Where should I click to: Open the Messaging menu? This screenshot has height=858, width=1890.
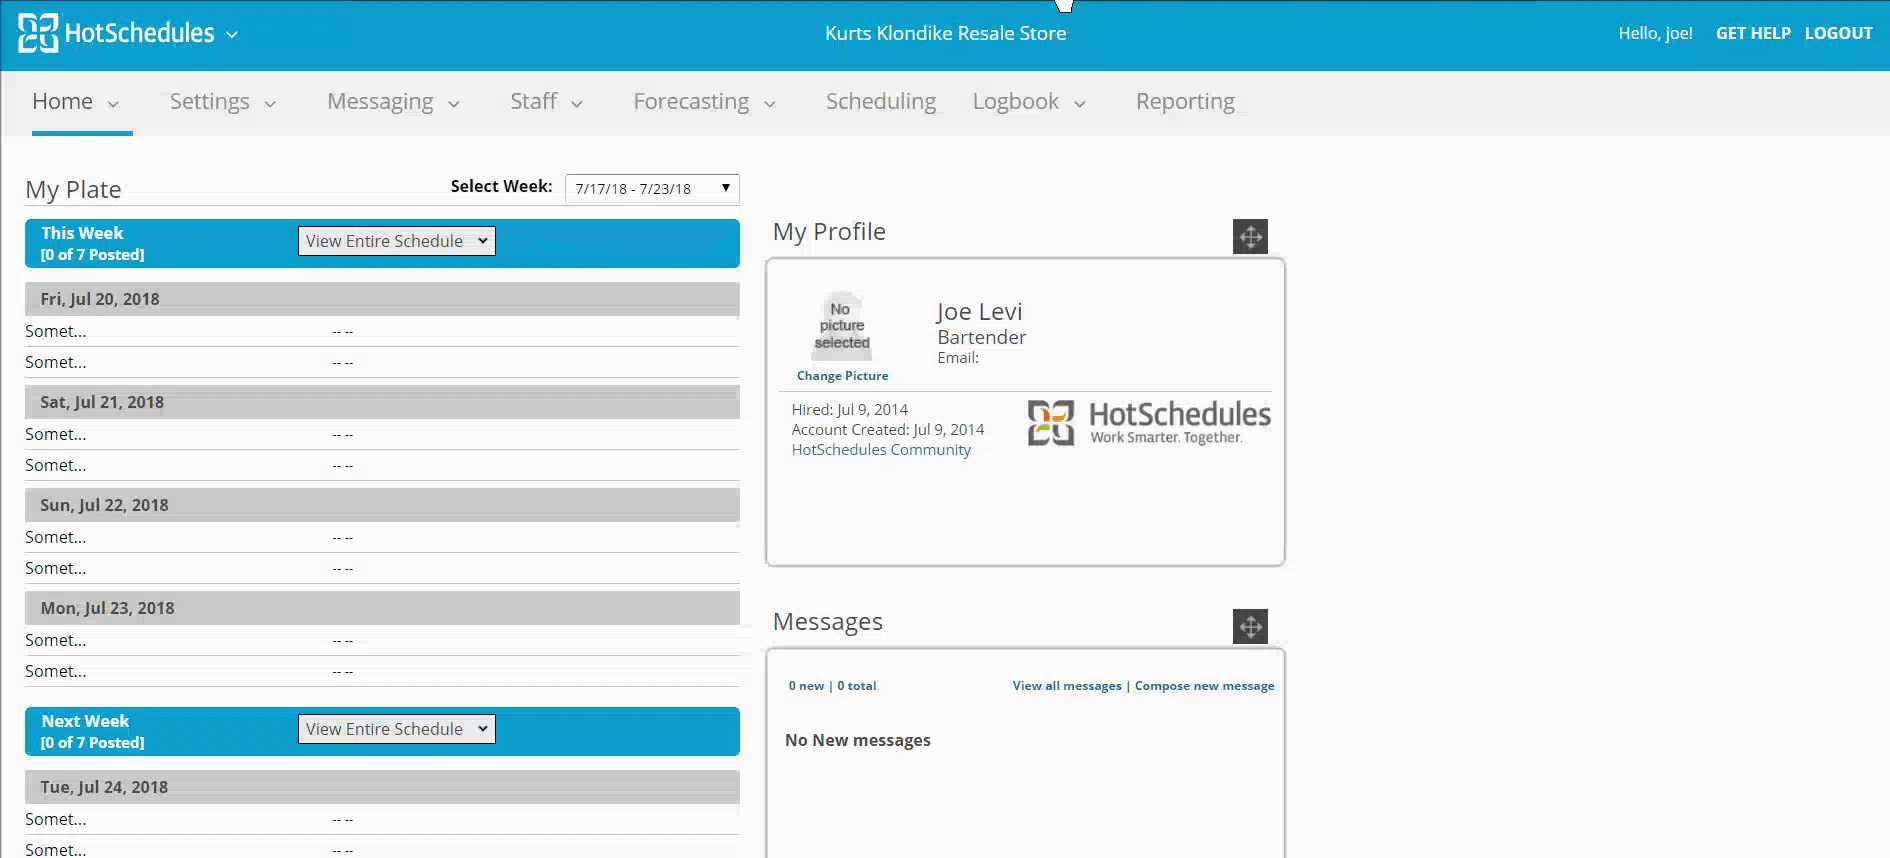pos(380,102)
